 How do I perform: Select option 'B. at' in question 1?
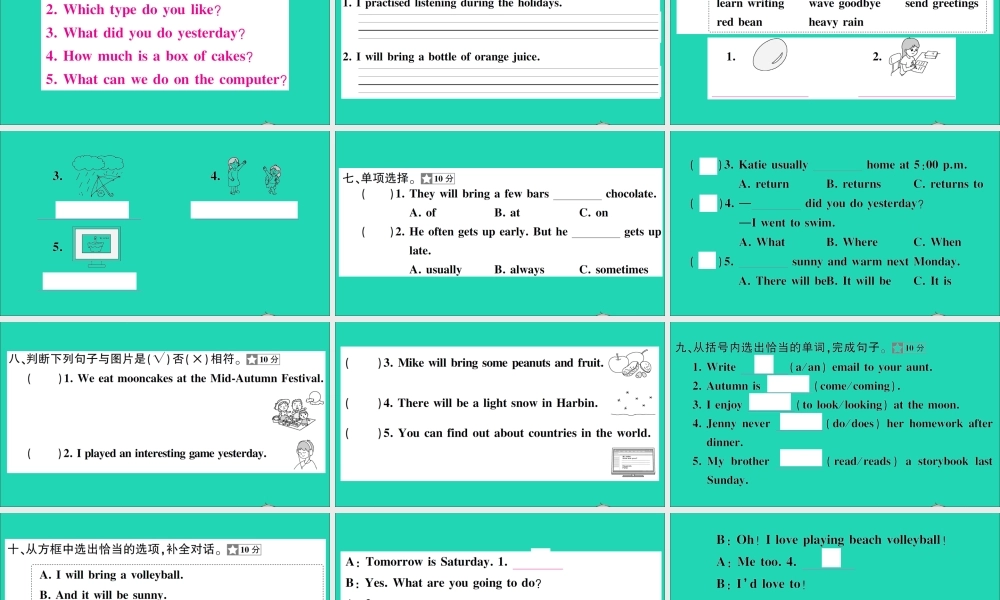(507, 212)
